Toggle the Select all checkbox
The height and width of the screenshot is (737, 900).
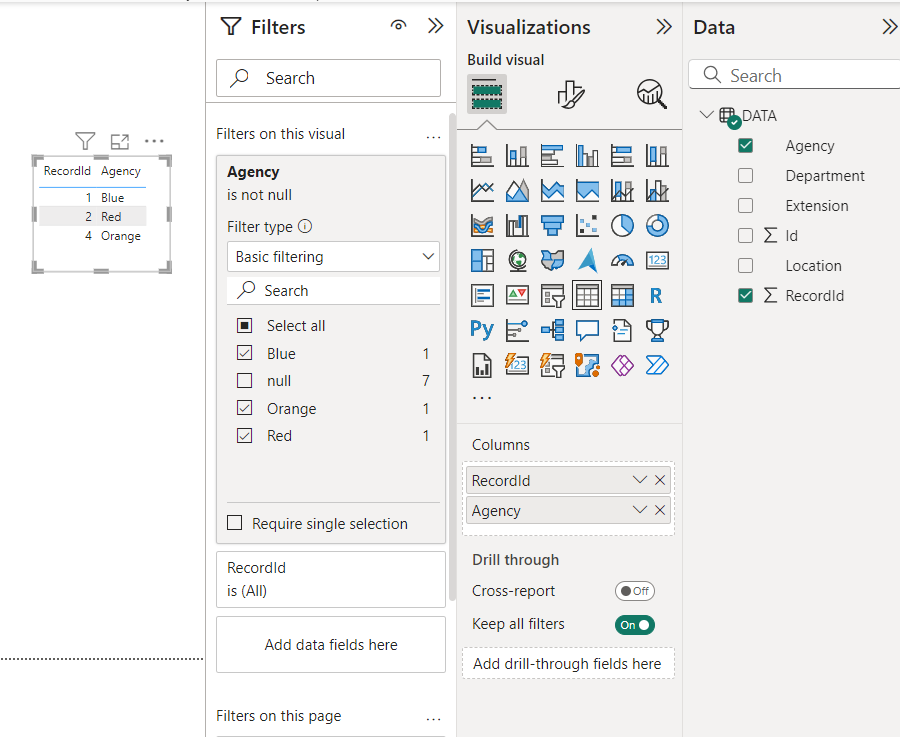point(245,325)
